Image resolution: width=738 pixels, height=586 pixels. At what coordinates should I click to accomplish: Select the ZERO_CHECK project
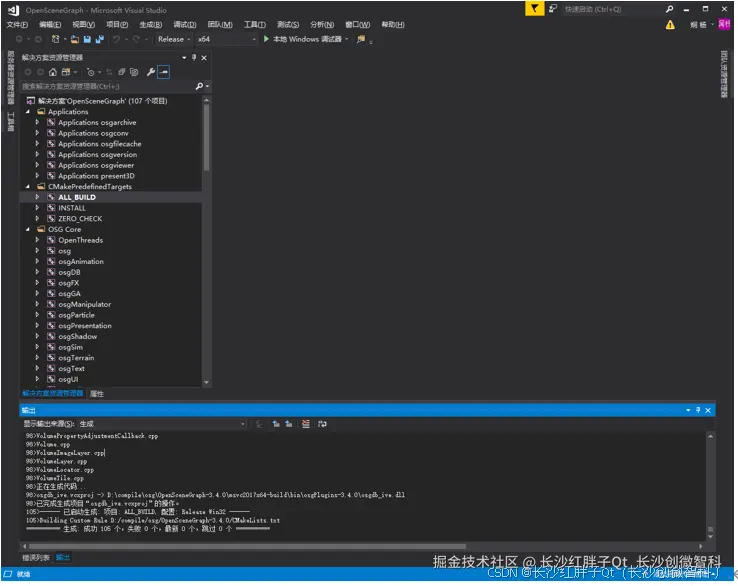(80, 219)
